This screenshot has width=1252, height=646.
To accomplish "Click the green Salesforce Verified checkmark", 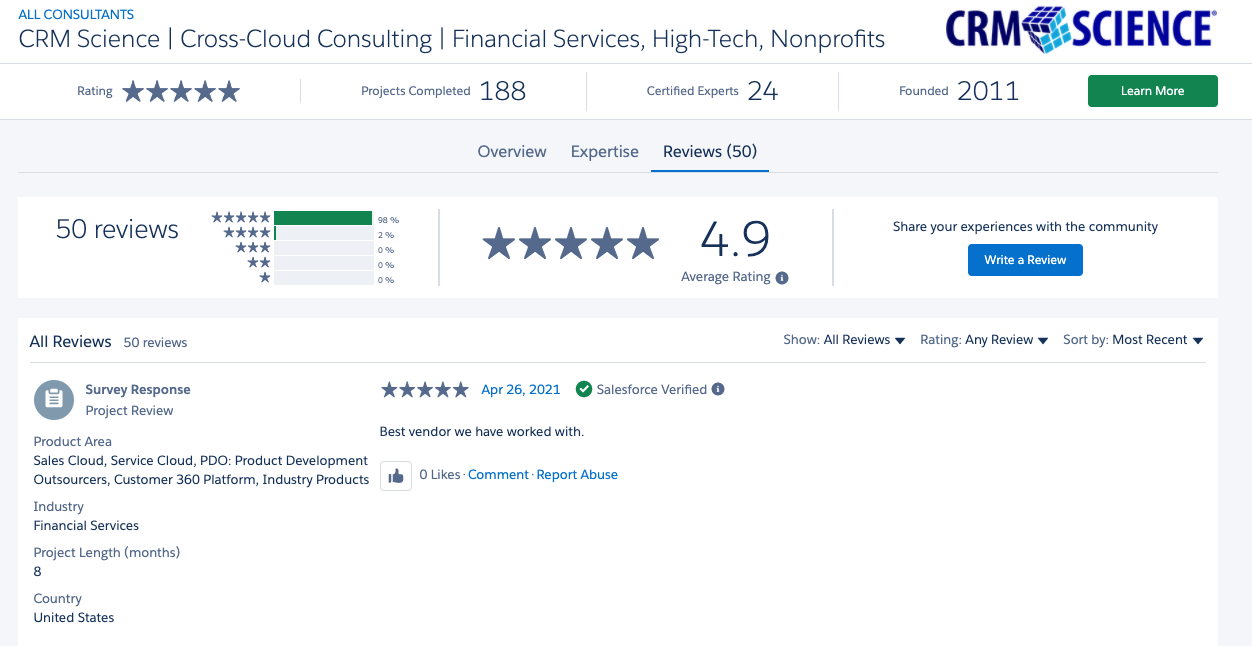I will 584,390.
